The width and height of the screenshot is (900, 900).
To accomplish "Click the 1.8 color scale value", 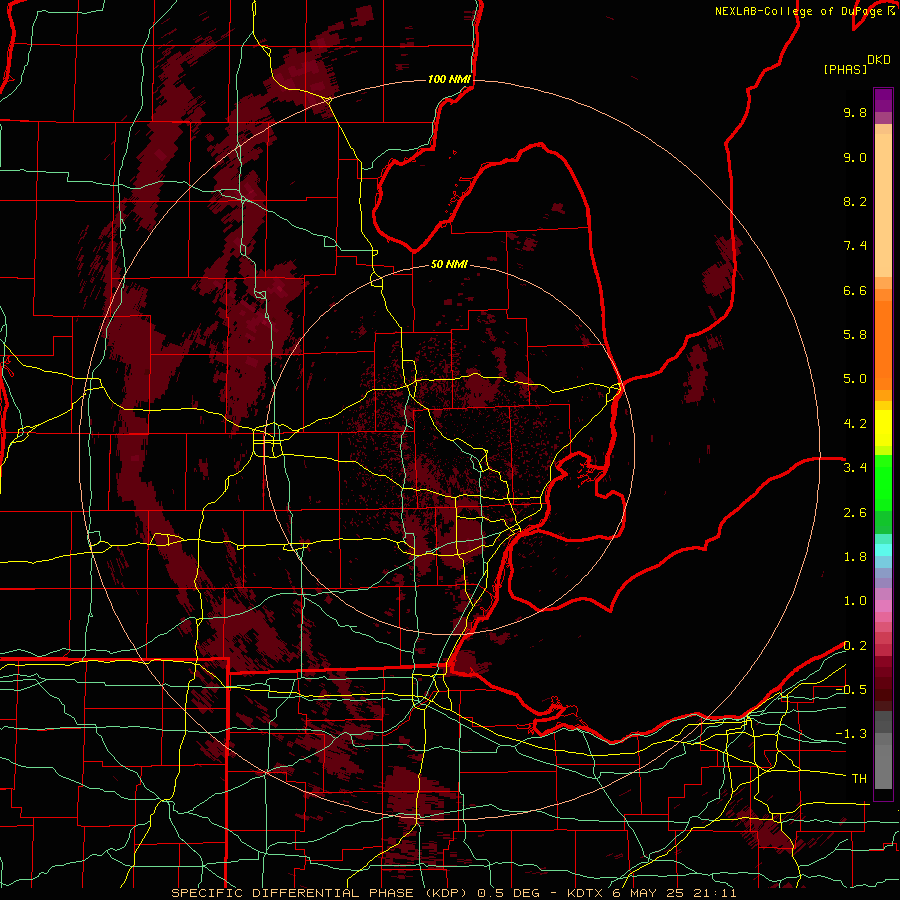I will 855,557.
